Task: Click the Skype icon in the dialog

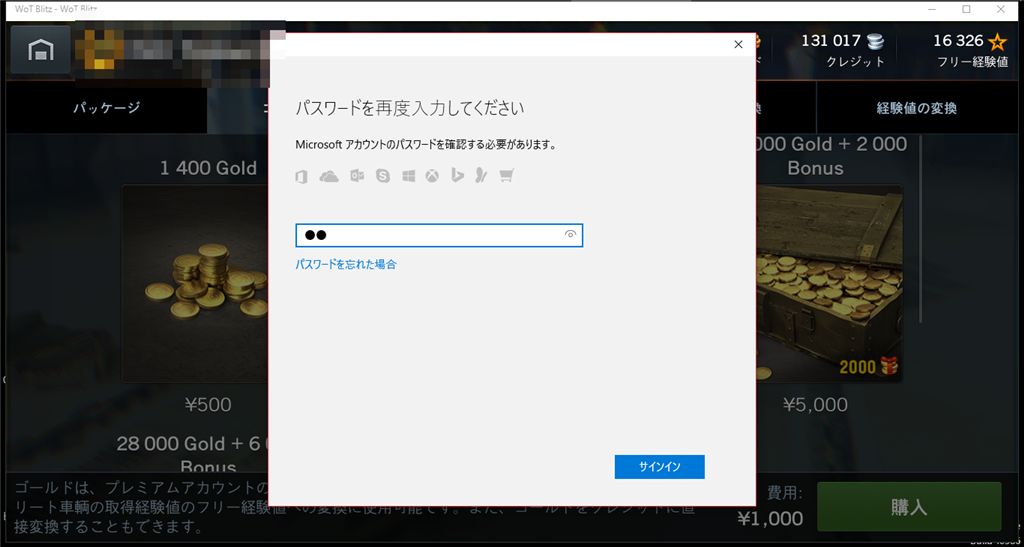Action: (x=383, y=176)
